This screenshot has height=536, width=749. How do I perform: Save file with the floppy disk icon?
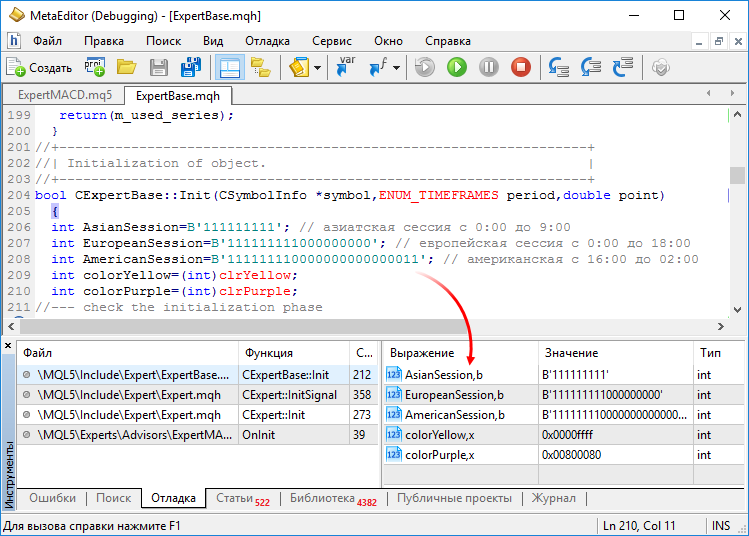point(159,67)
